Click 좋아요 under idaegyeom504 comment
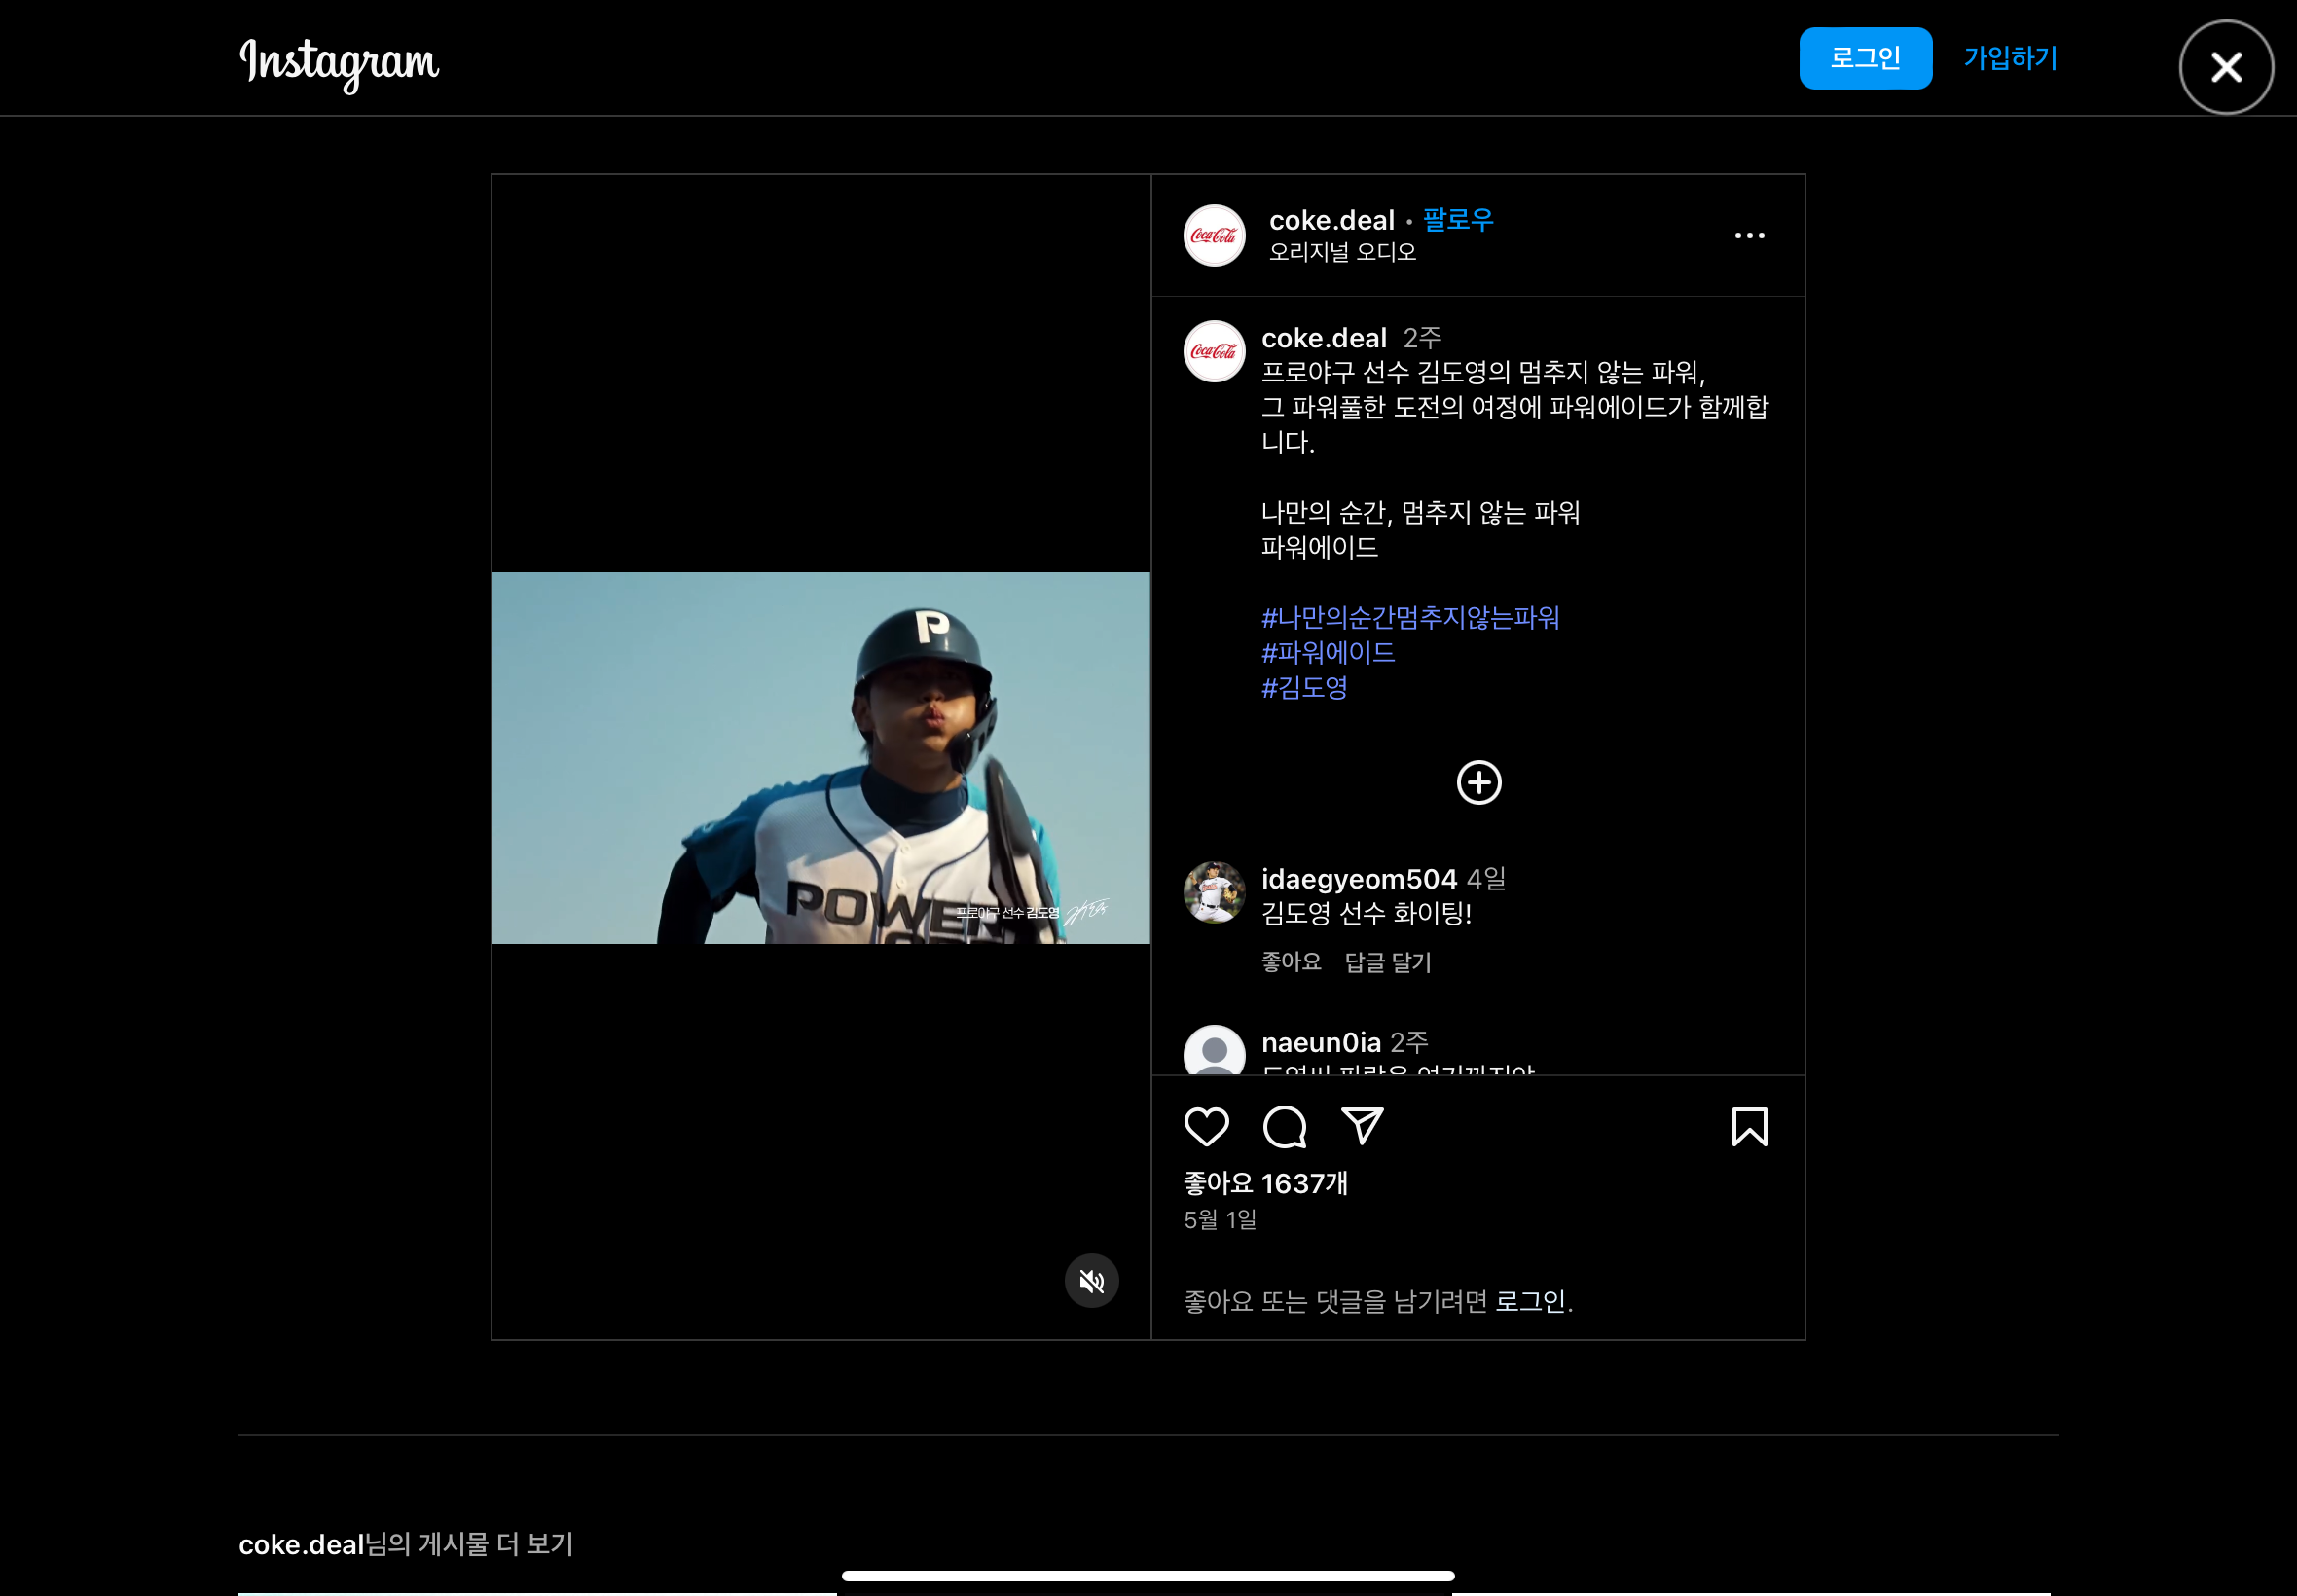Image resolution: width=2297 pixels, height=1596 pixels. 1291,962
